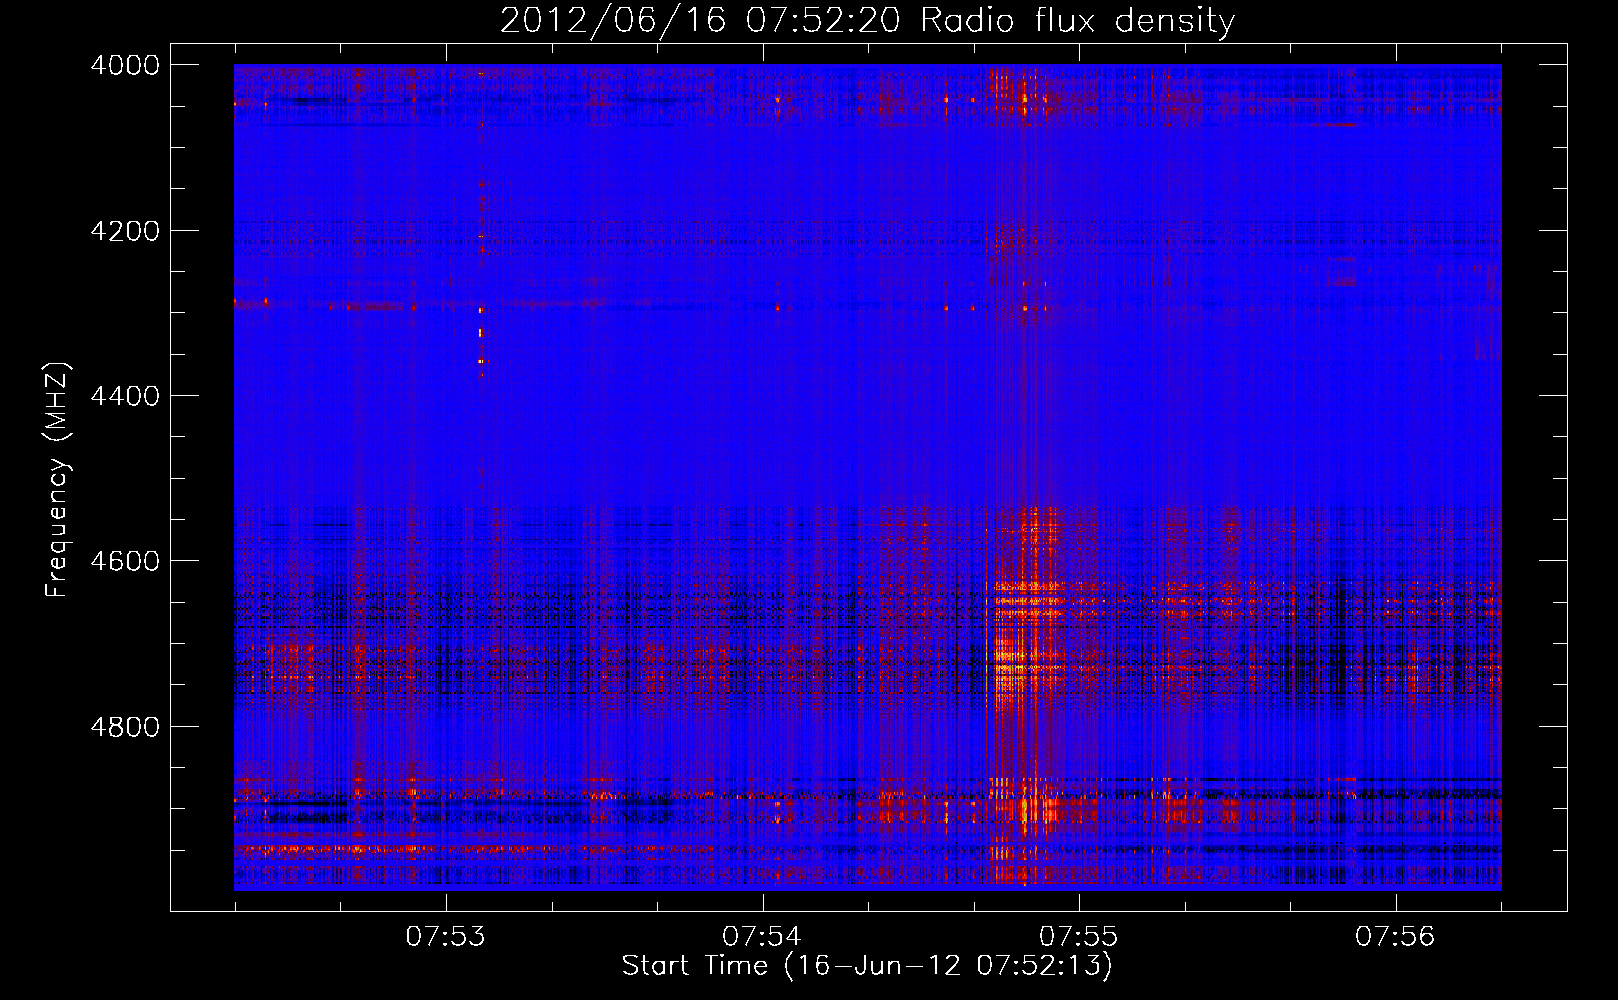
Task: Click the 'Frequency (MHZ)' axis title
Action: pos(57,480)
